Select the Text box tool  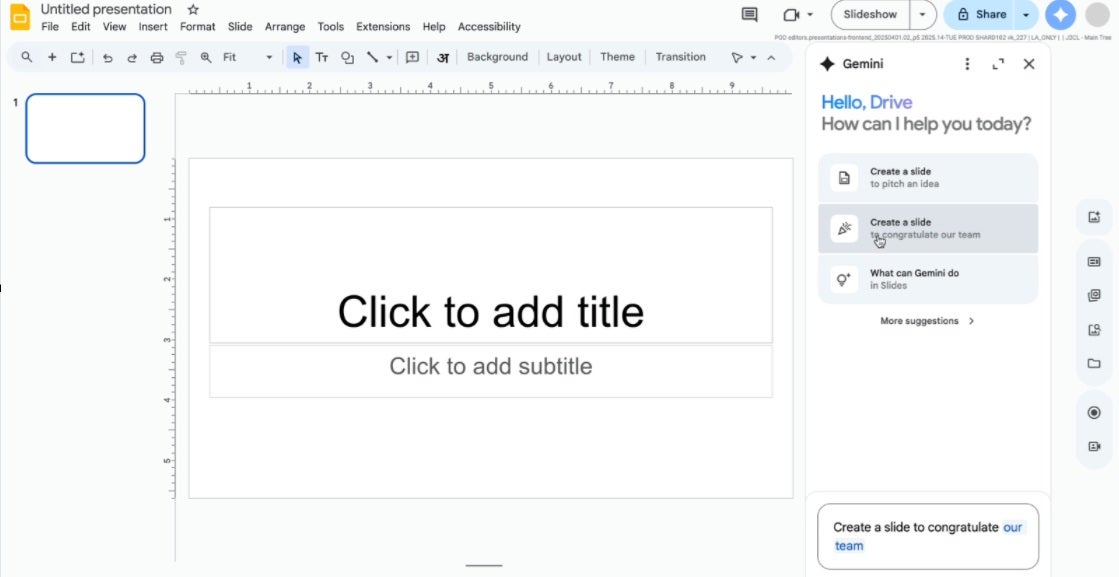click(x=322, y=58)
